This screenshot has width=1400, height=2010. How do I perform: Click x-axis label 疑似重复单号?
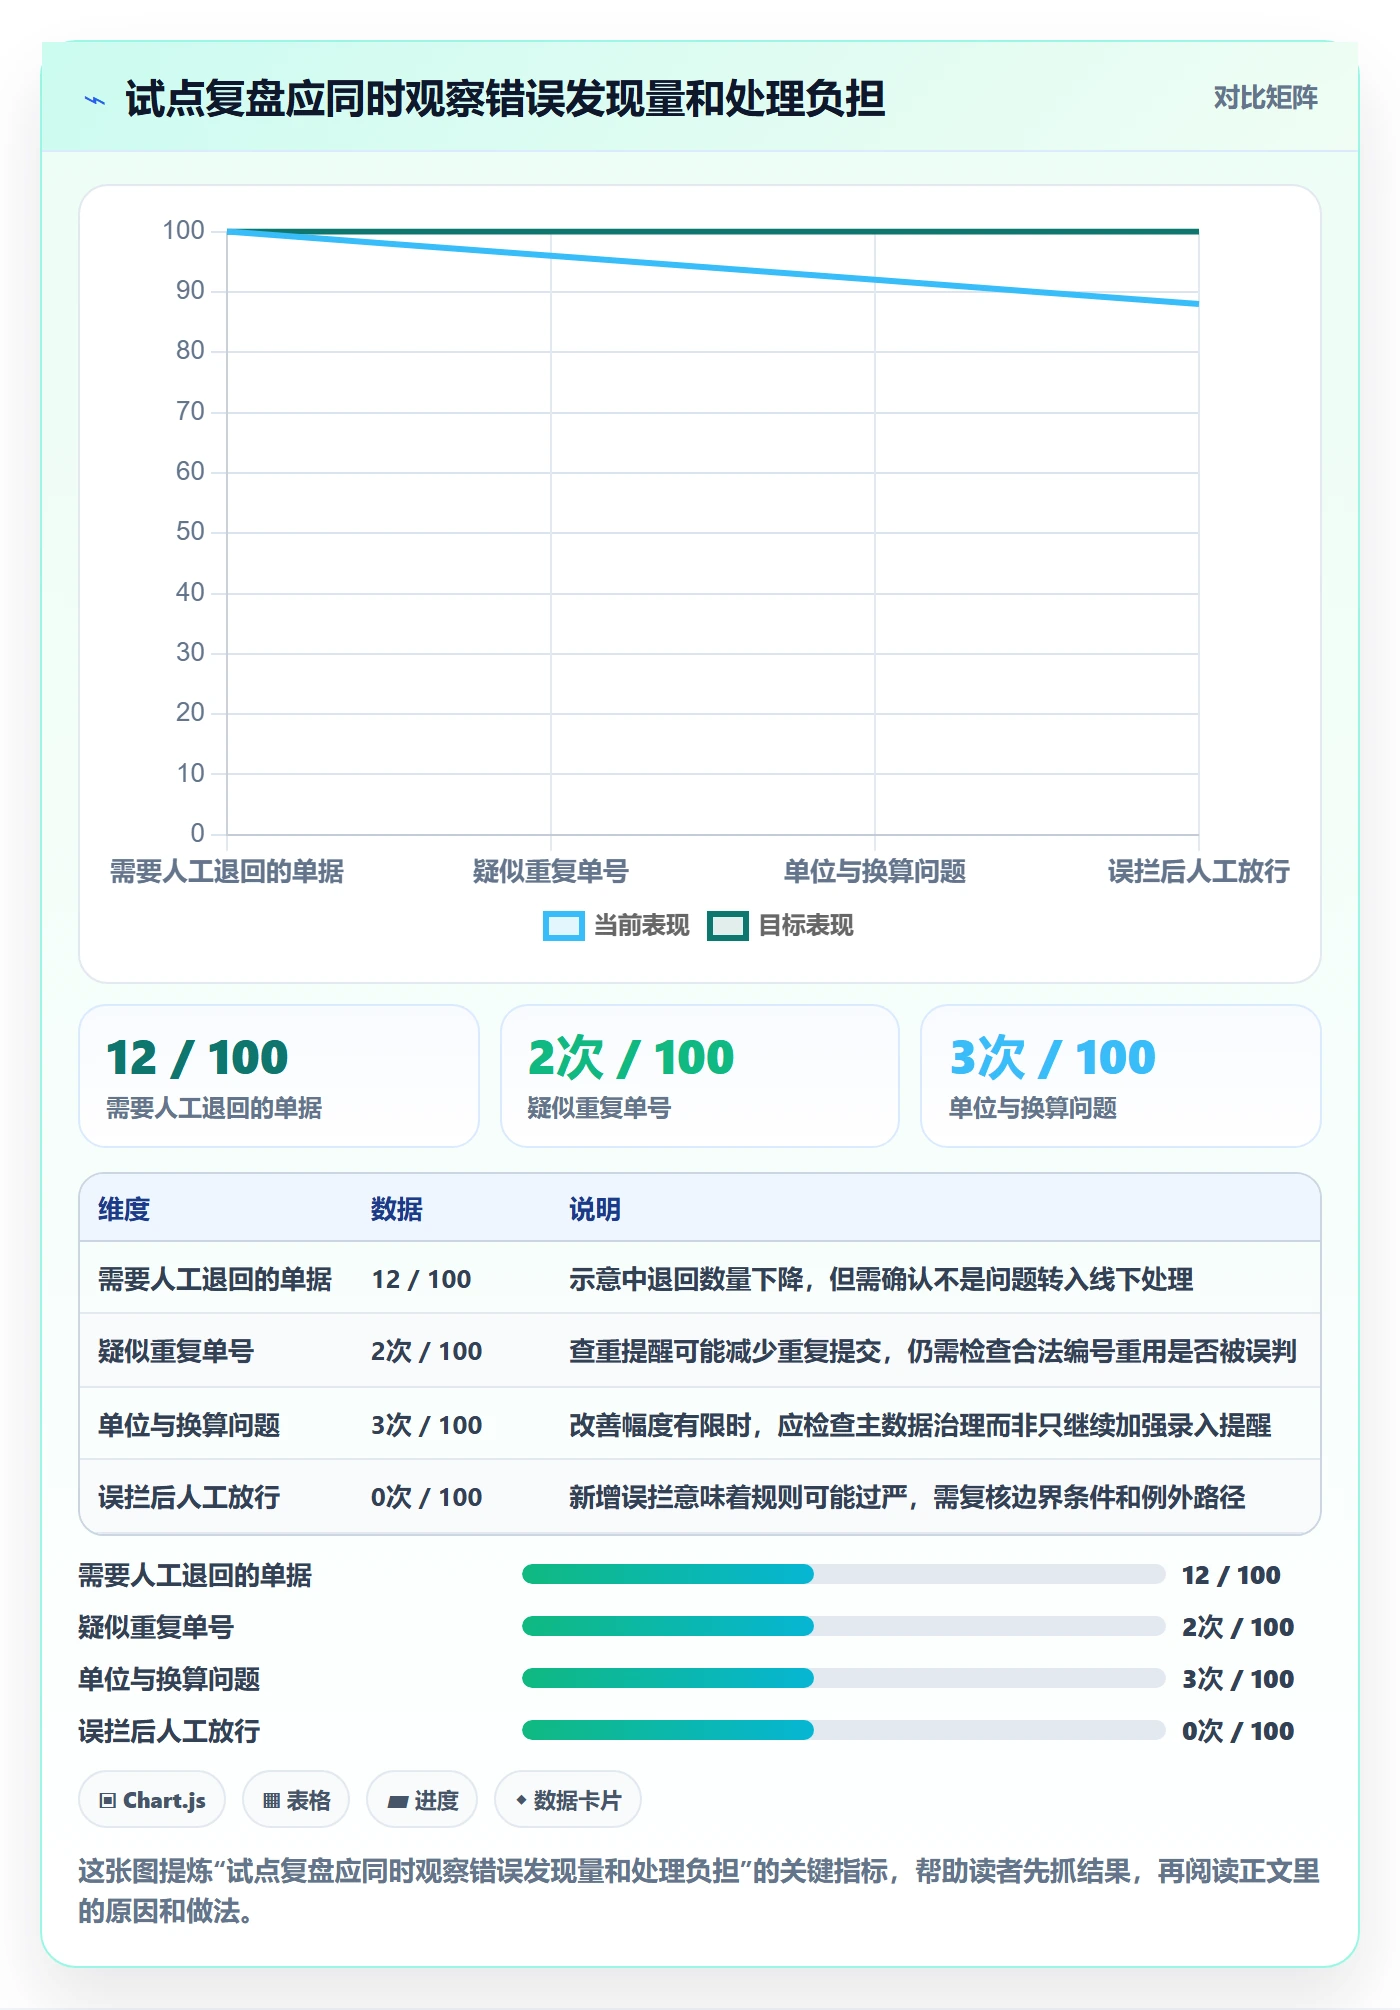(x=551, y=871)
